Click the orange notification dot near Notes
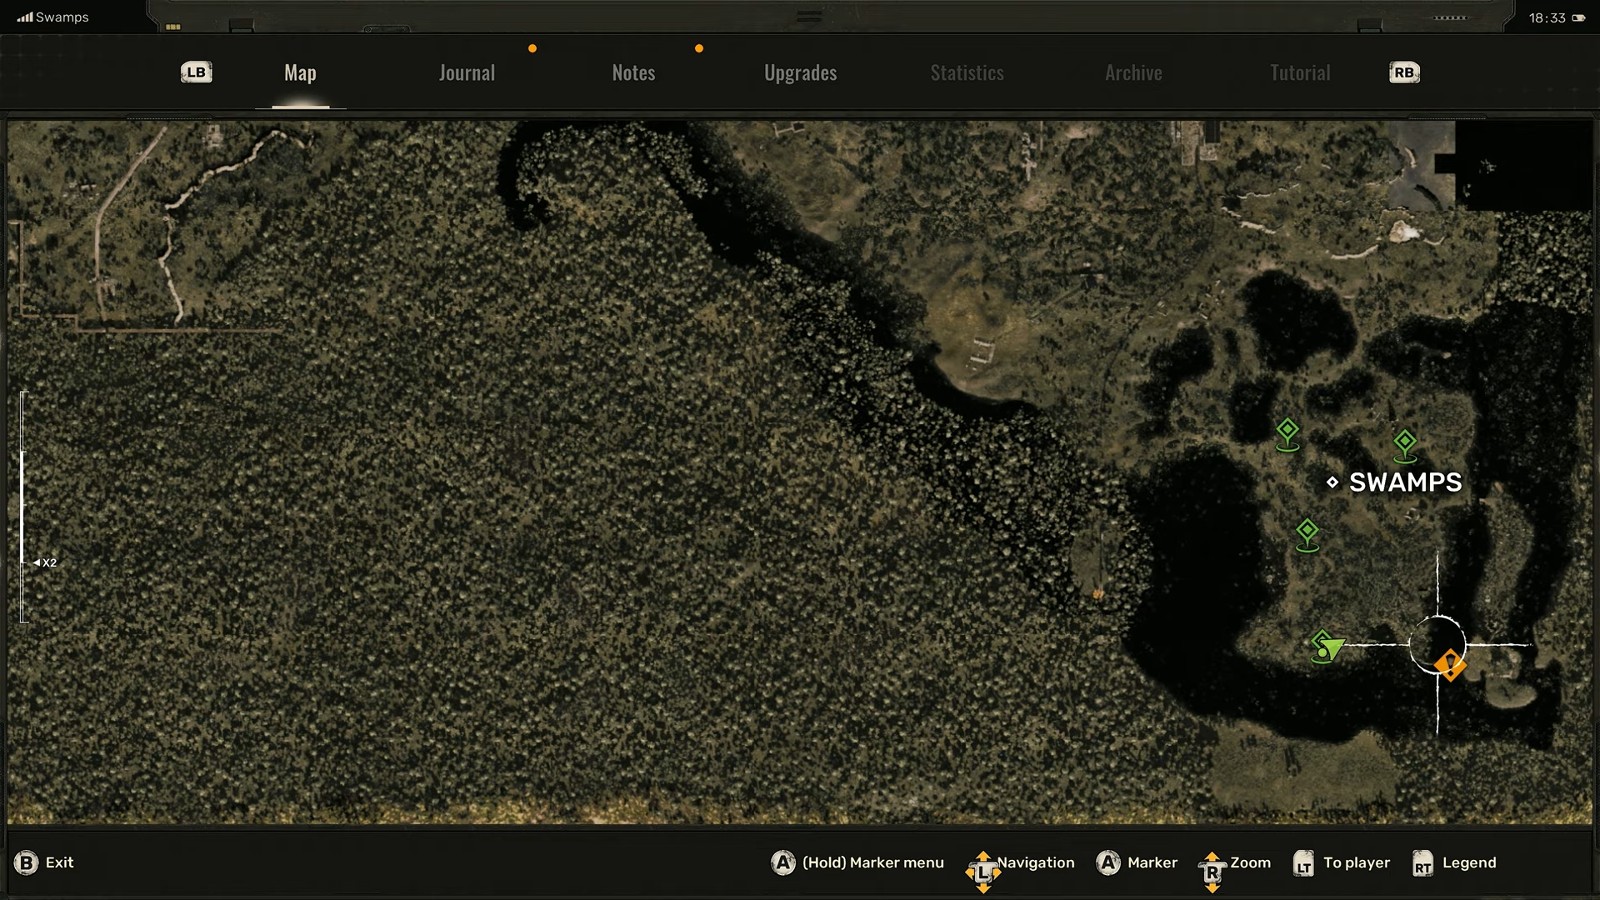1600x900 pixels. tap(699, 48)
